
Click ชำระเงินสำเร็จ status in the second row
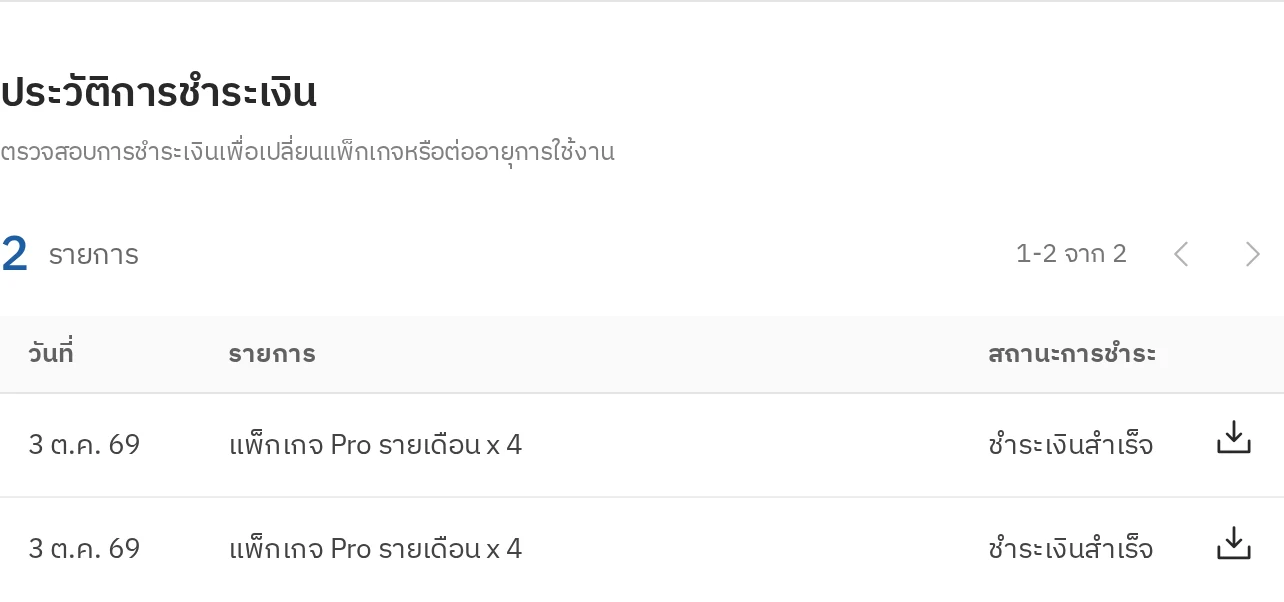point(1070,549)
